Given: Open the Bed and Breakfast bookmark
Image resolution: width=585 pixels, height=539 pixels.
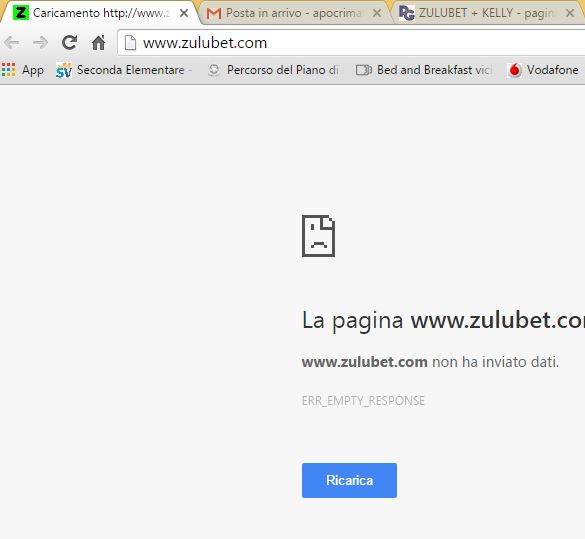Looking at the screenshot, I should click(424, 70).
